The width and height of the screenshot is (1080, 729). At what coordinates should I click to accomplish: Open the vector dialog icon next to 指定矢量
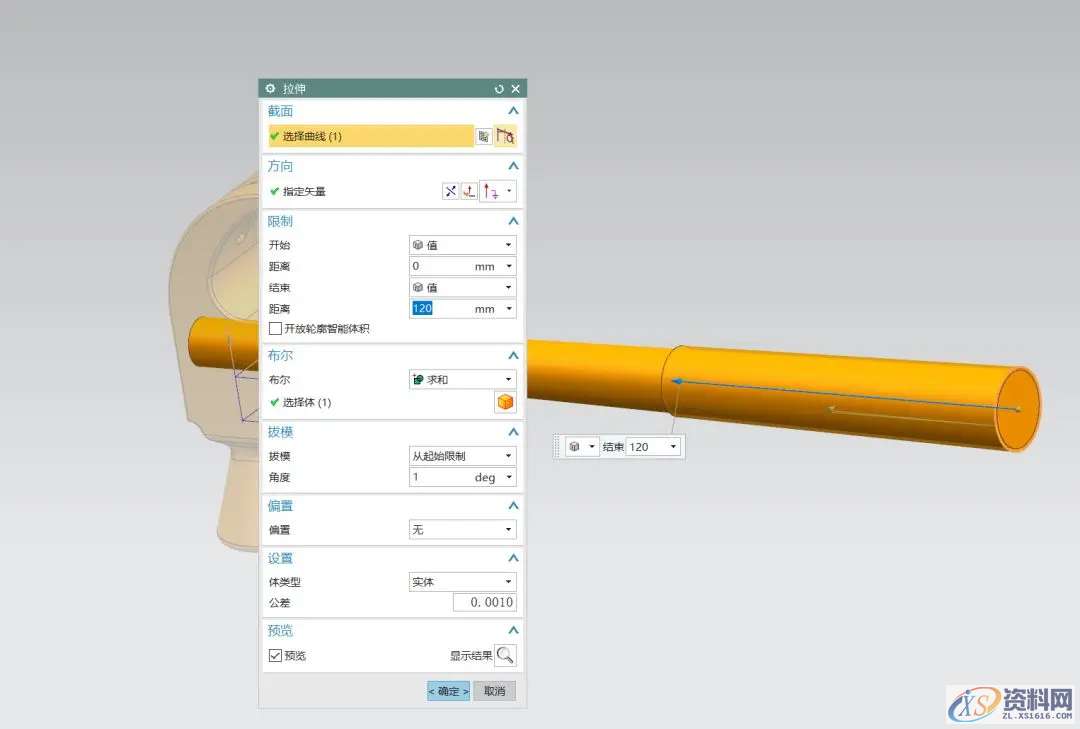[x=469, y=191]
